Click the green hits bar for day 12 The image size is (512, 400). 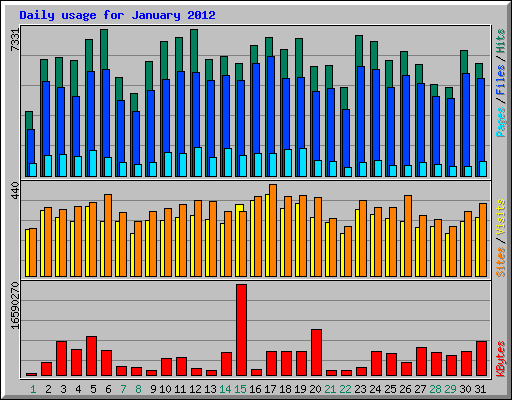(194, 50)
